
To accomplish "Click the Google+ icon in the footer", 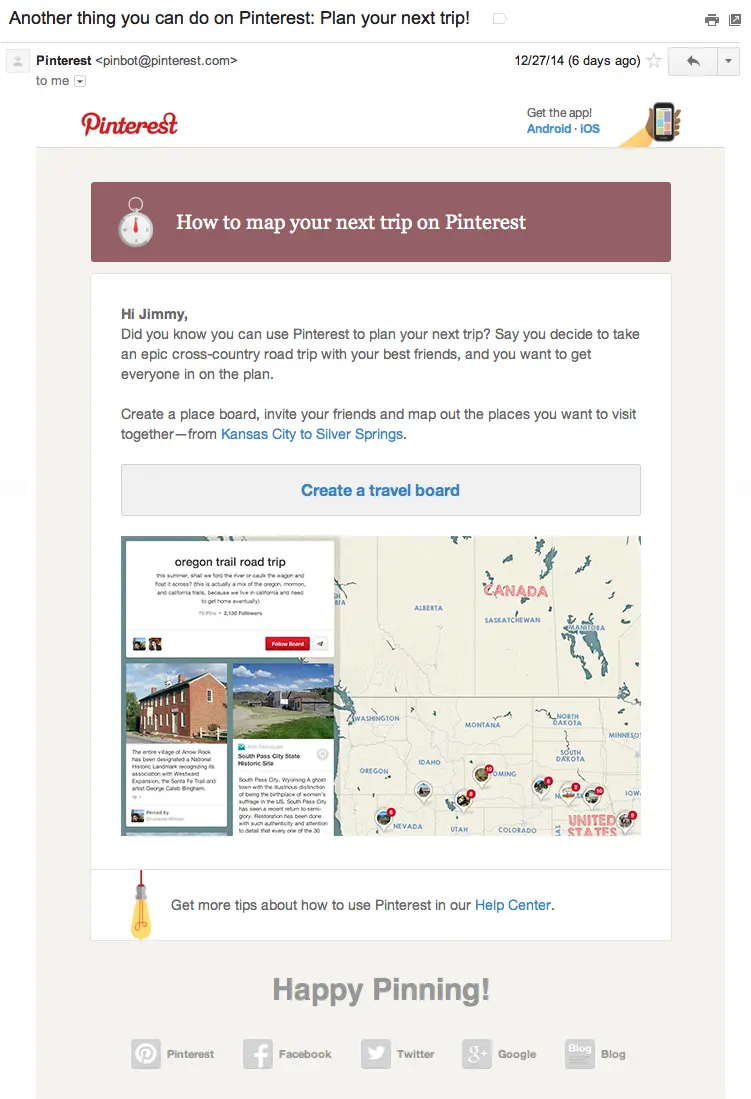I will click(x=477, y=1054).
